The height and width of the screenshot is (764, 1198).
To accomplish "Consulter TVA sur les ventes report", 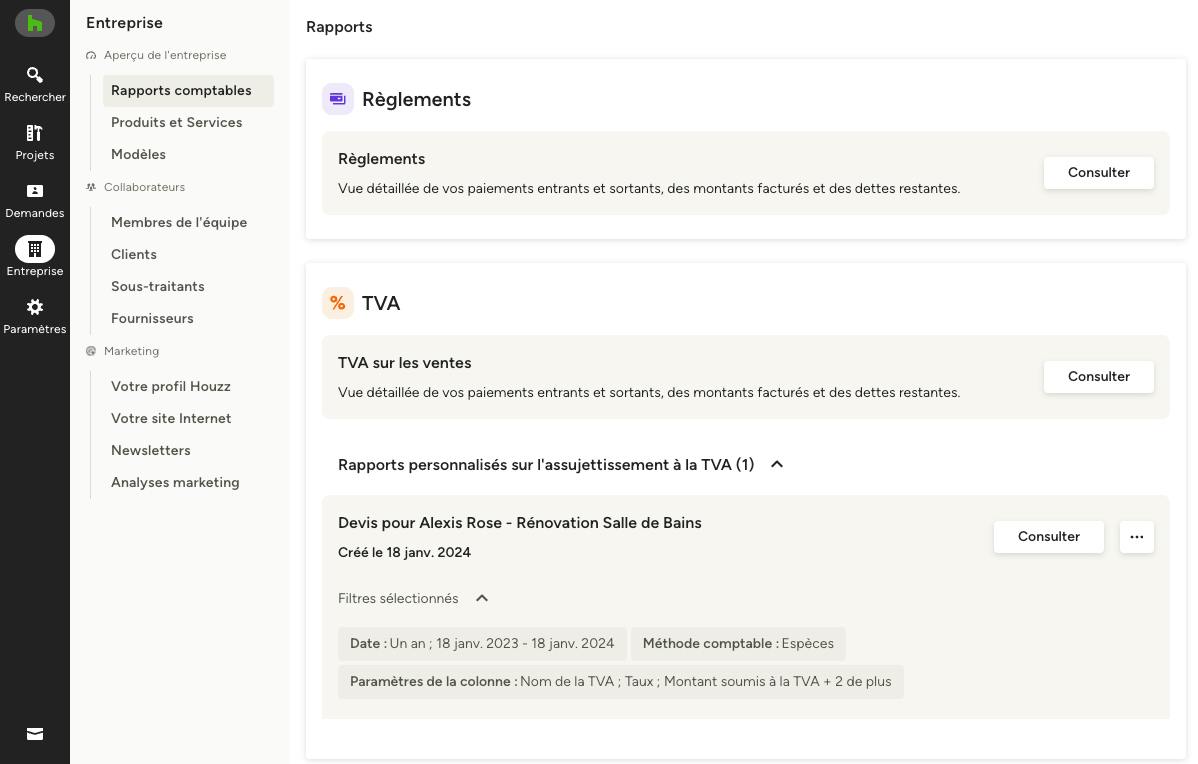I will click(1099, 377).
